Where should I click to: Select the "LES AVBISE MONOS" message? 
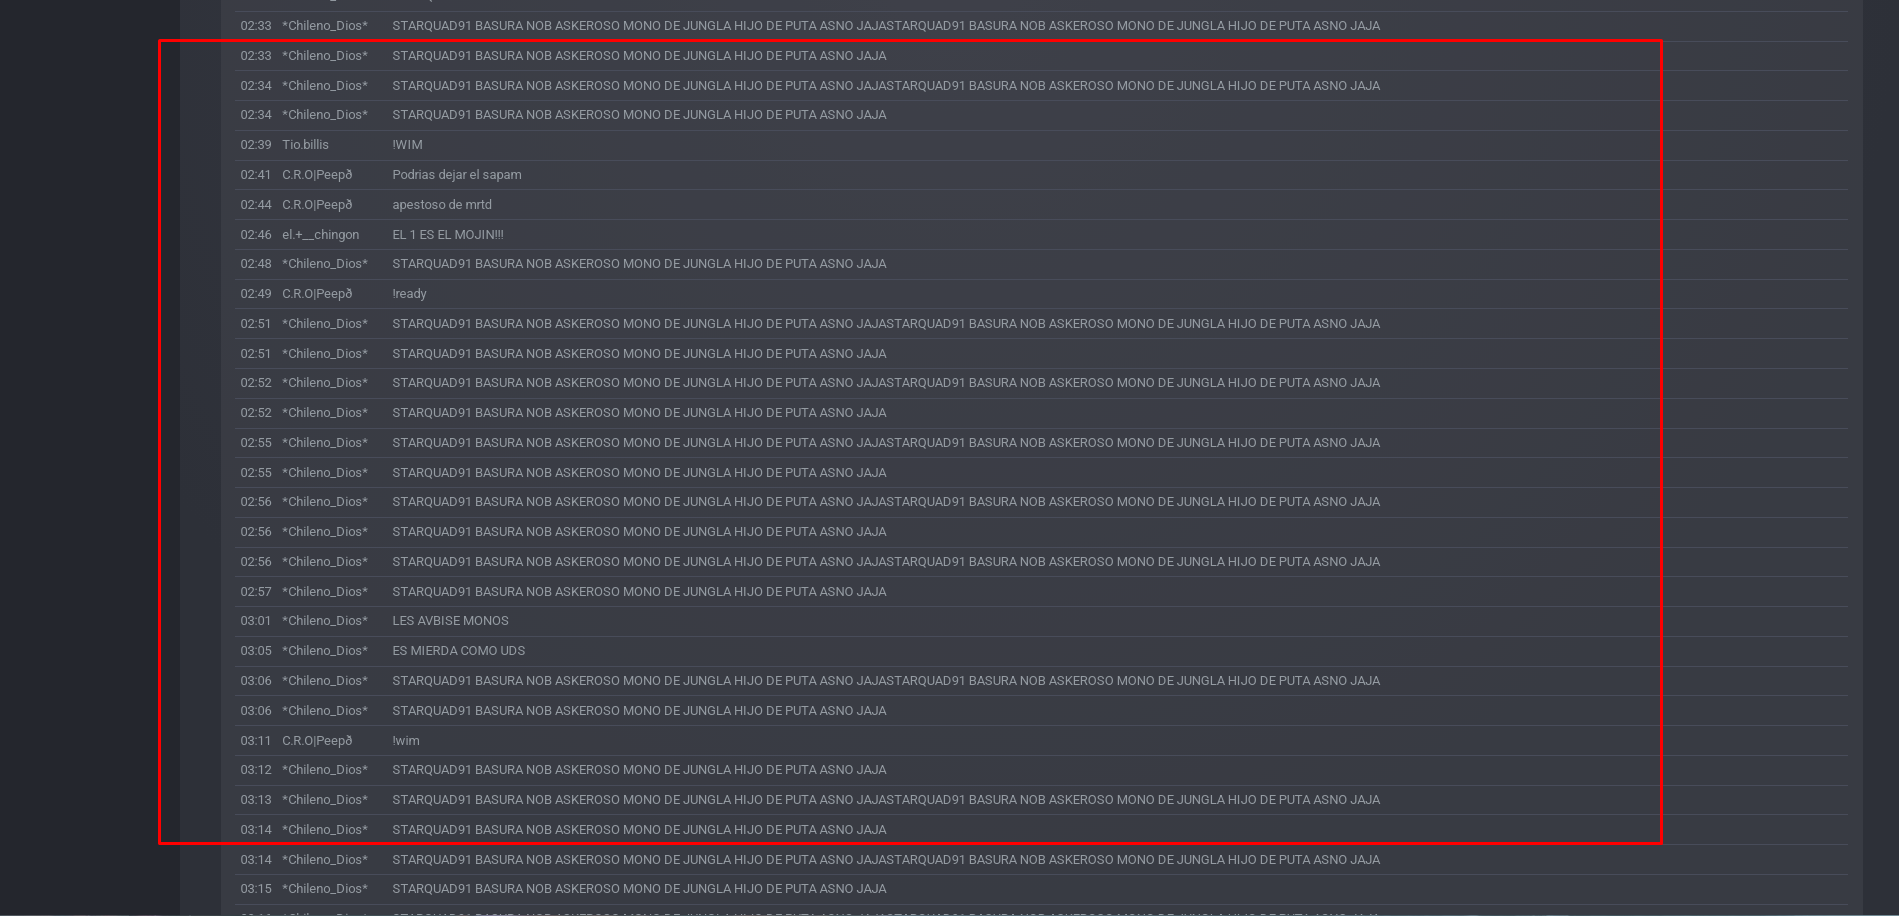pyautogui.click(x=450, y=621)
